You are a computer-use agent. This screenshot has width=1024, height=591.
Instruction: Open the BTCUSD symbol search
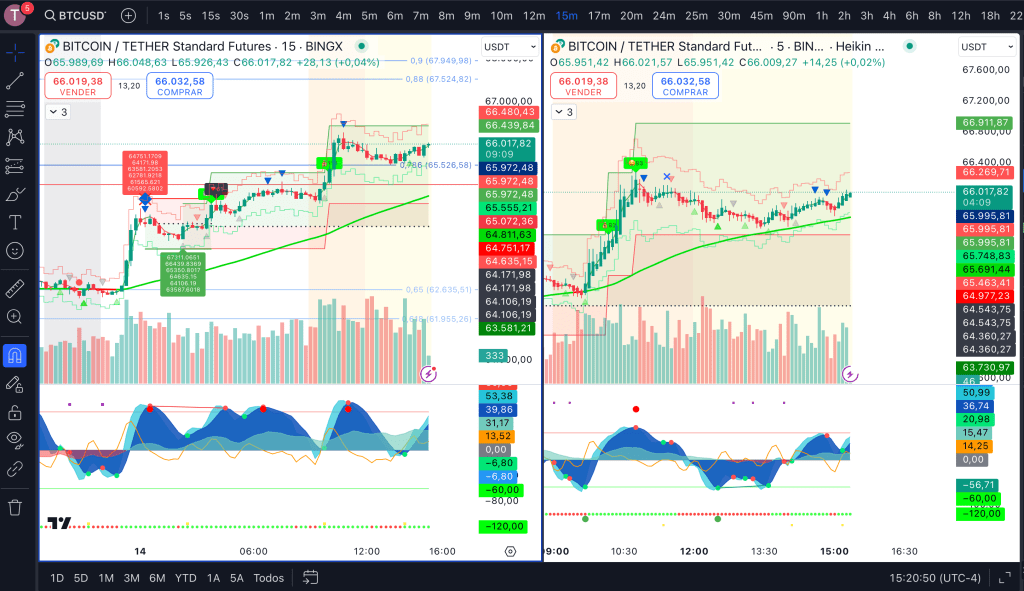coord(74,16)
